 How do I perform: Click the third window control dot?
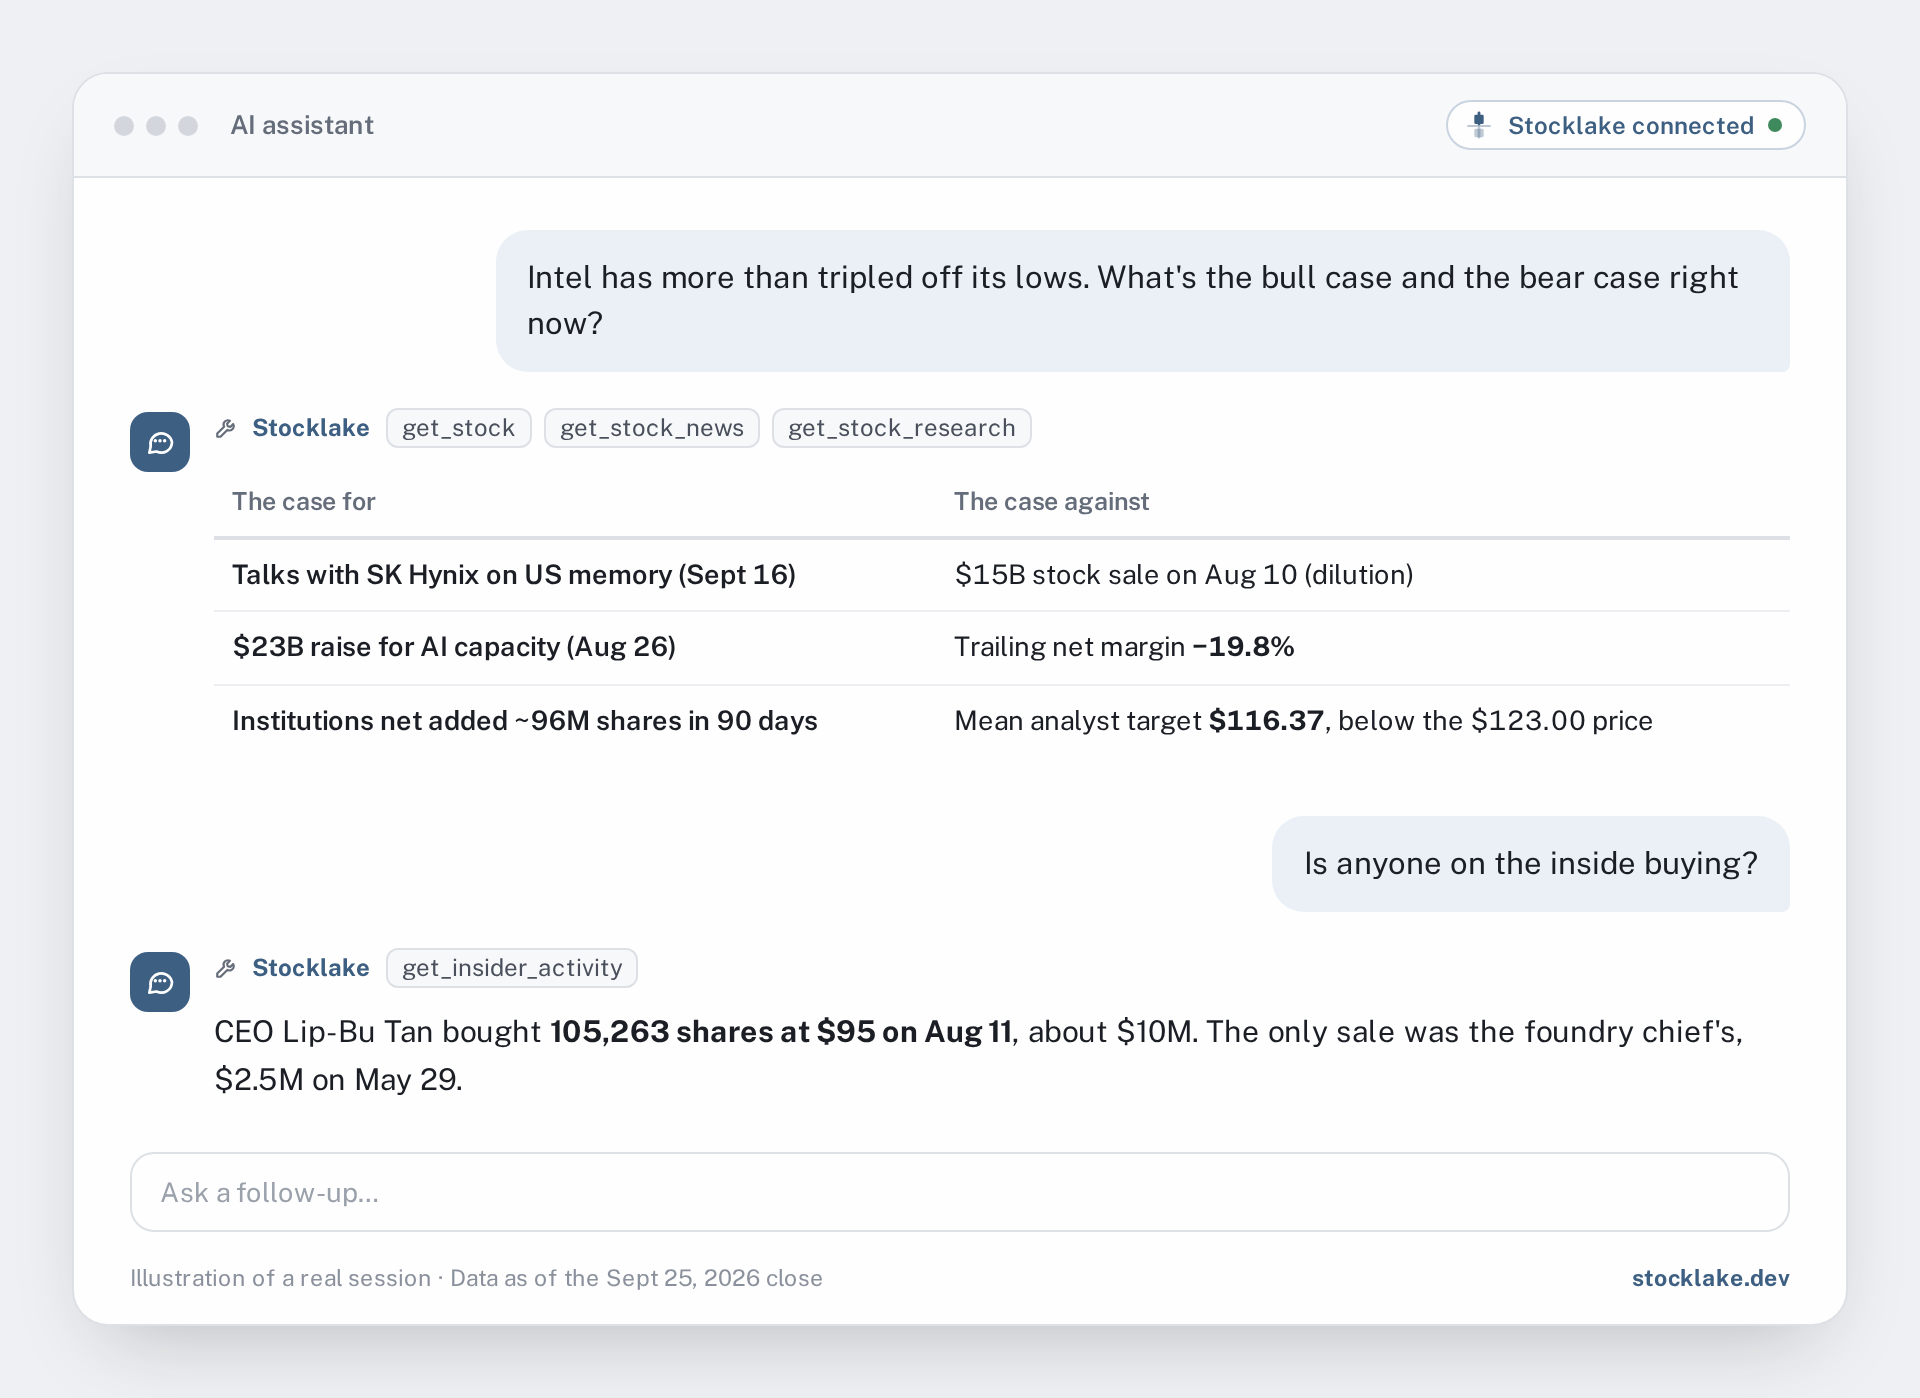tap(188, 125)
